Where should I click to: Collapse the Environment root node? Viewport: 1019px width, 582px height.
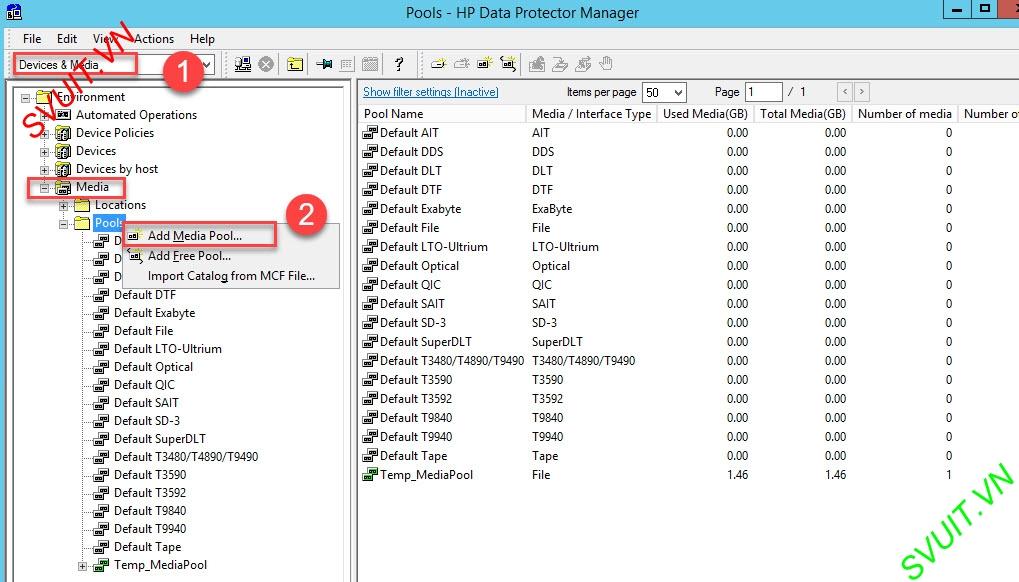pyautogui.click(x=25, y=98)
